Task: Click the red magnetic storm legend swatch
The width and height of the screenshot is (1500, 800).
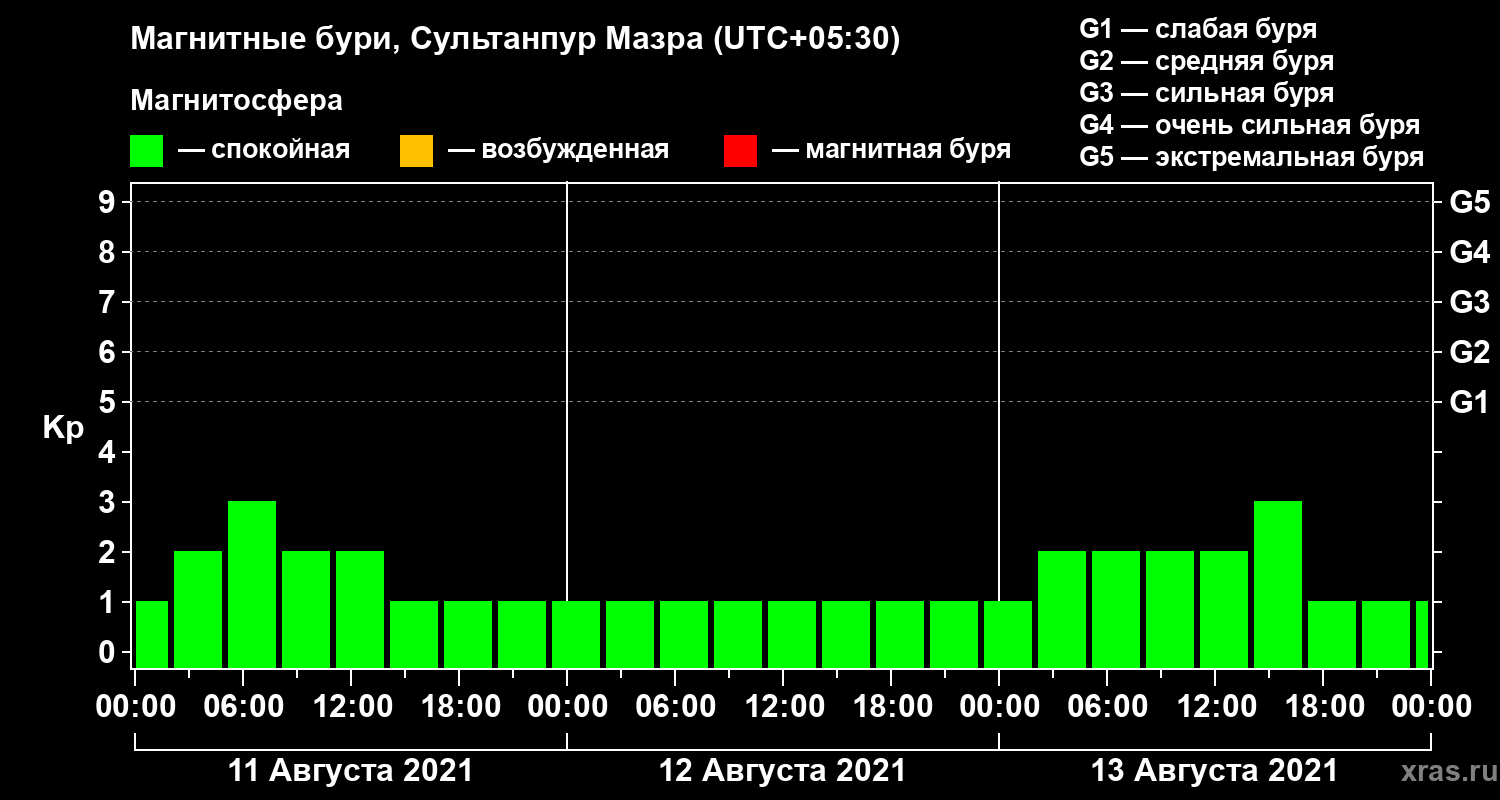Action: (x=740, y=151)
